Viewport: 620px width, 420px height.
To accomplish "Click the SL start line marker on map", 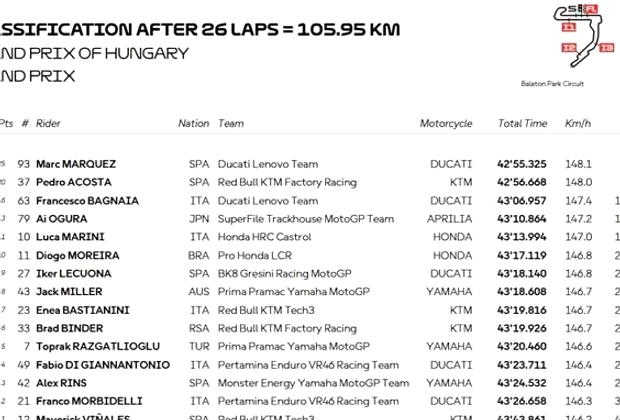I will 575,9.
